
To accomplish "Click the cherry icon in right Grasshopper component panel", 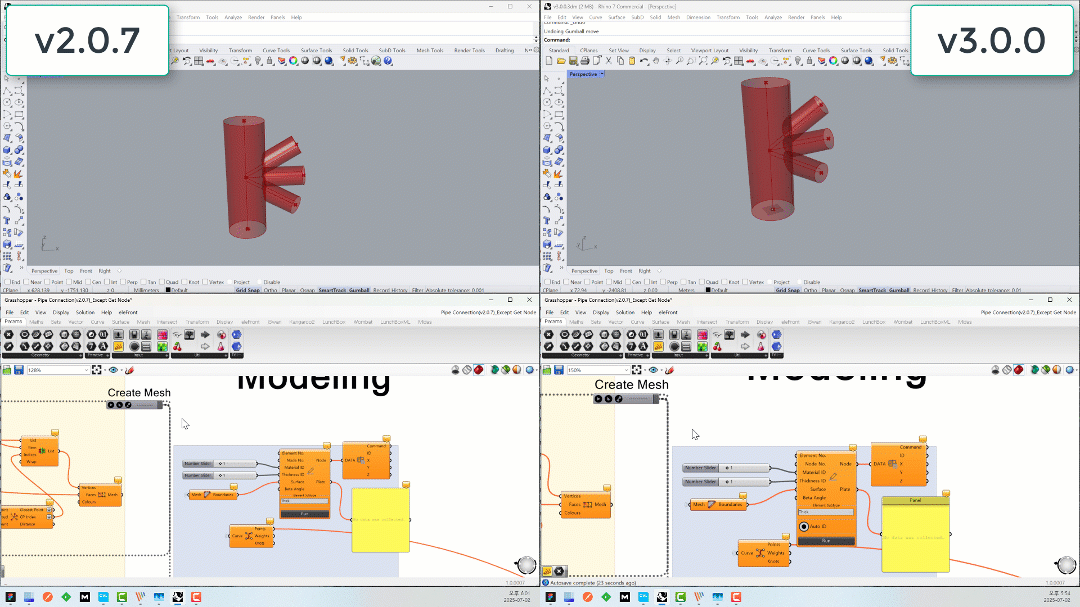I will point(717,347).
